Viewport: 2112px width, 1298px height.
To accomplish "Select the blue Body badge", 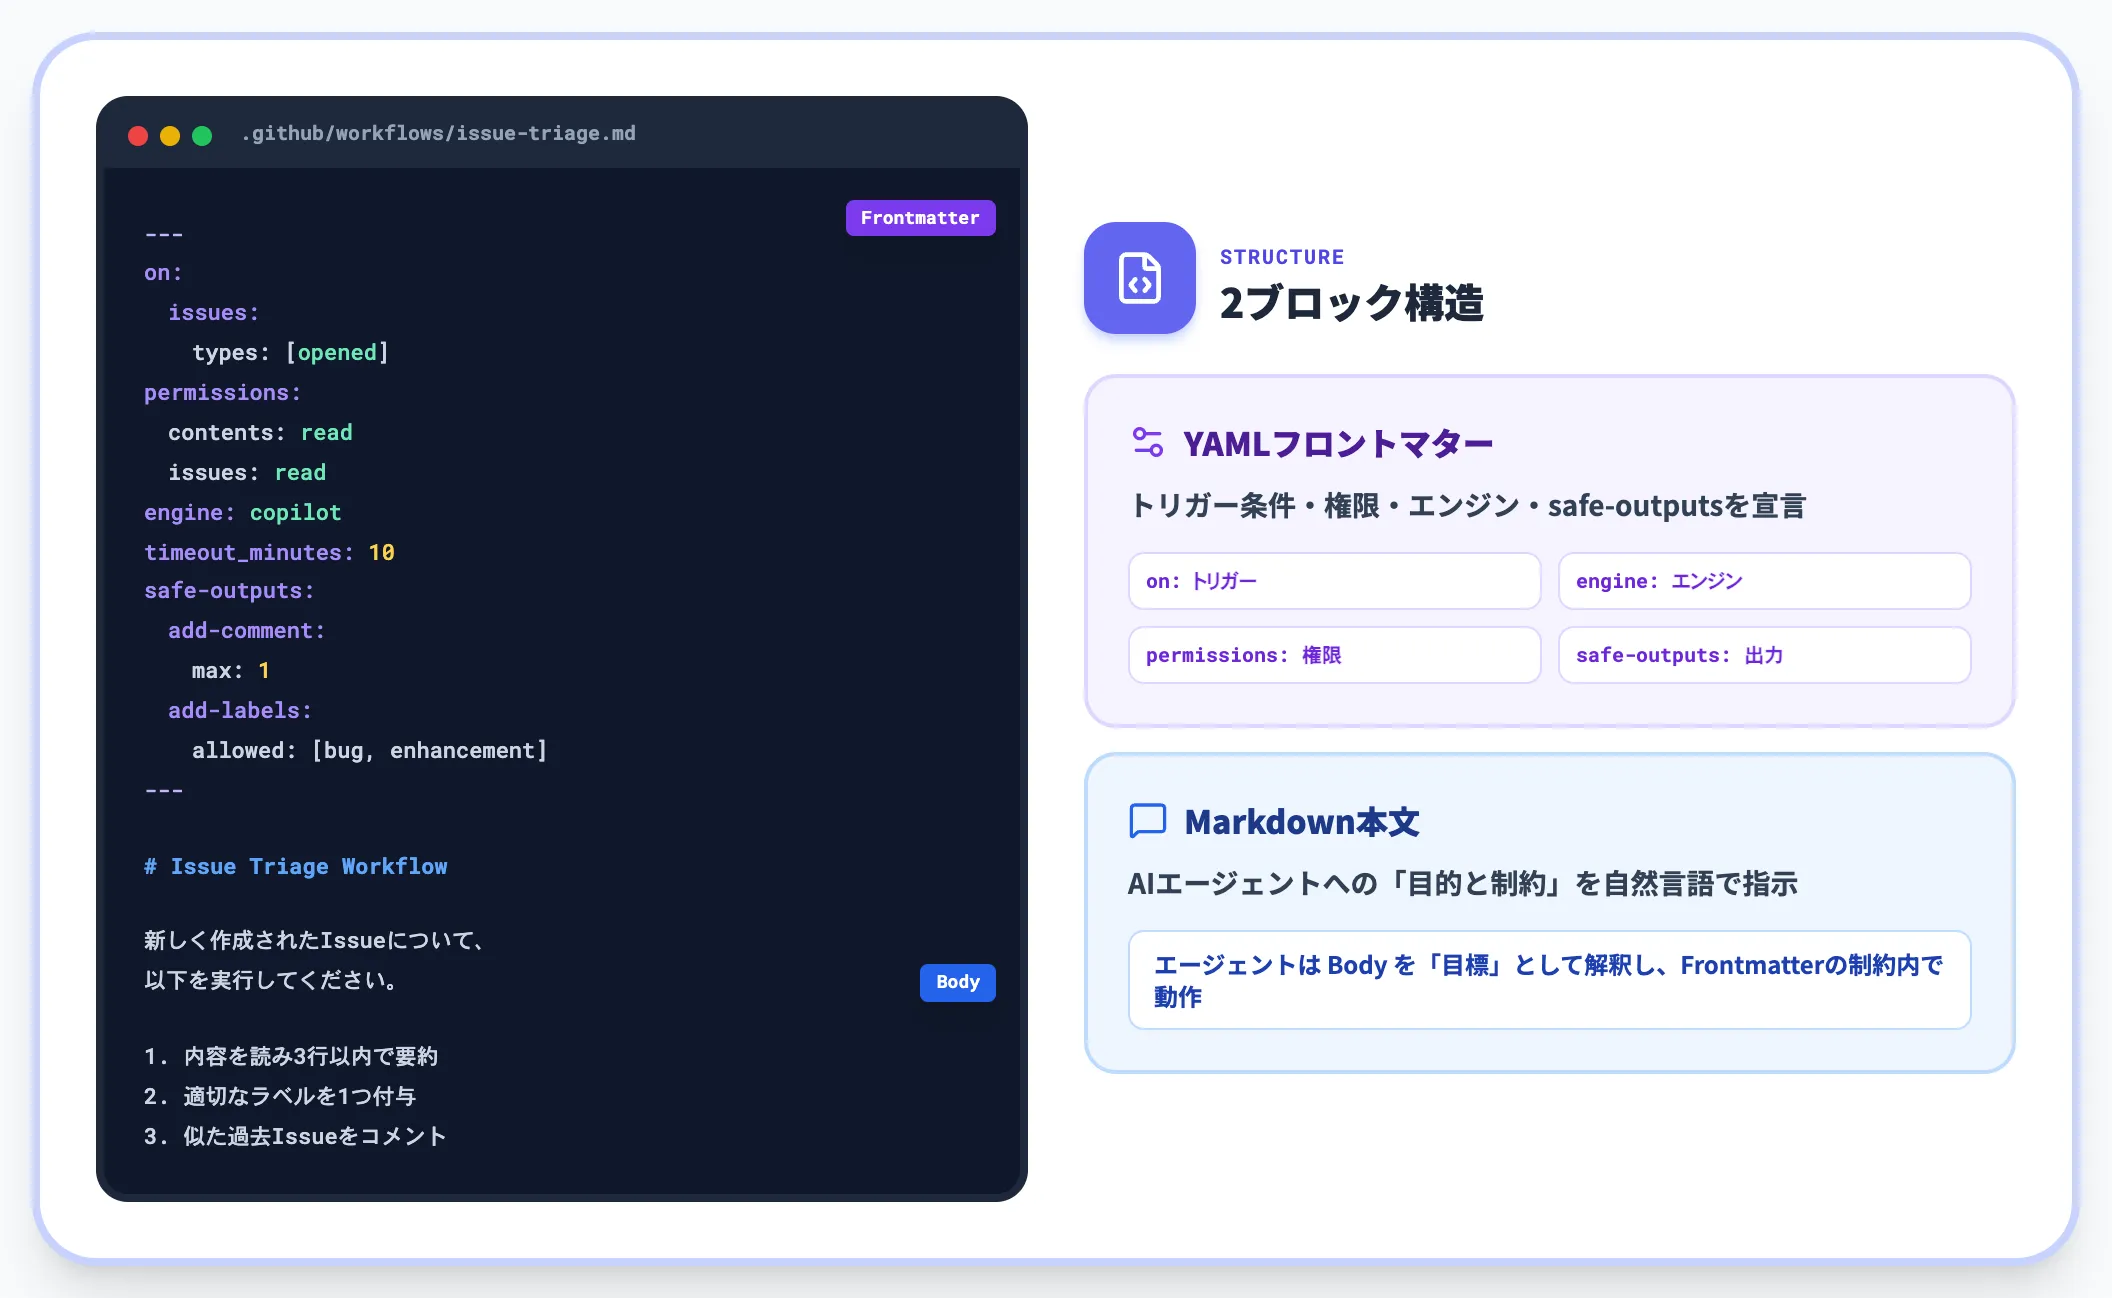I will pyautogui.click(x=957, y=982).
